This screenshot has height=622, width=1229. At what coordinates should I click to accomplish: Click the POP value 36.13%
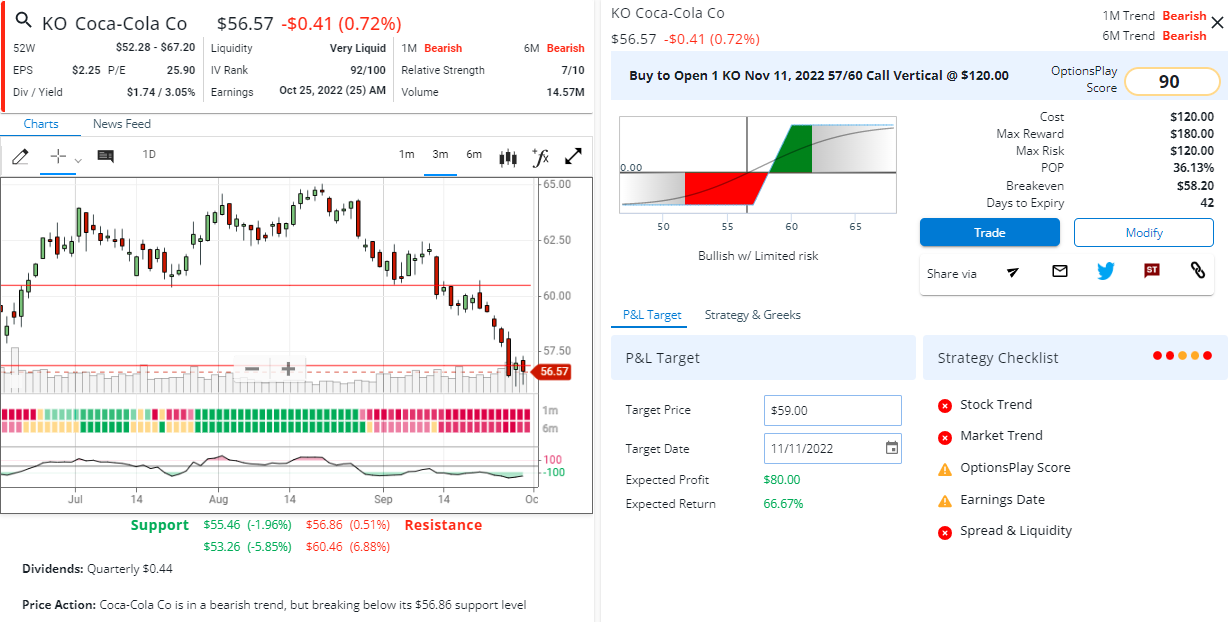coord(1194,168)
